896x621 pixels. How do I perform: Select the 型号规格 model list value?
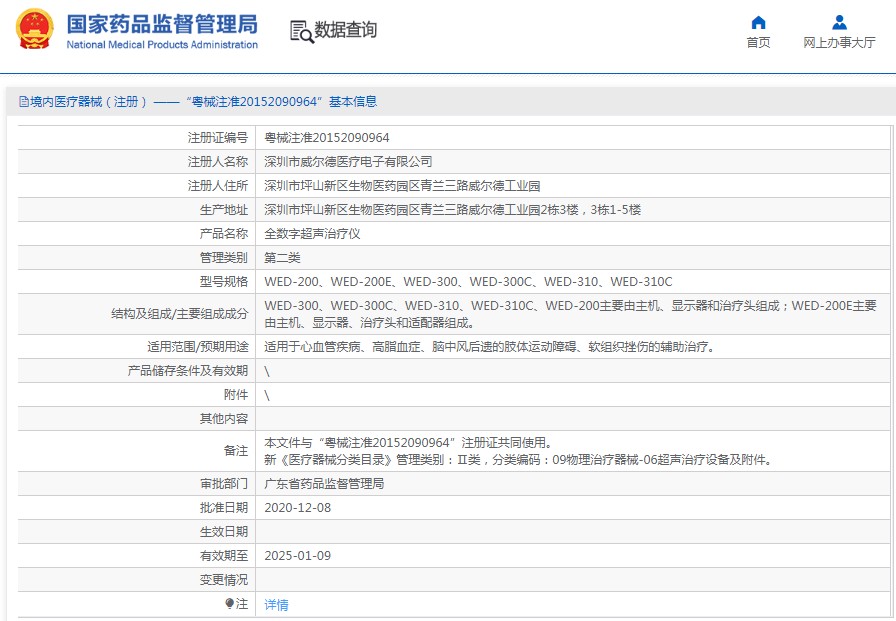coord(469,282)
